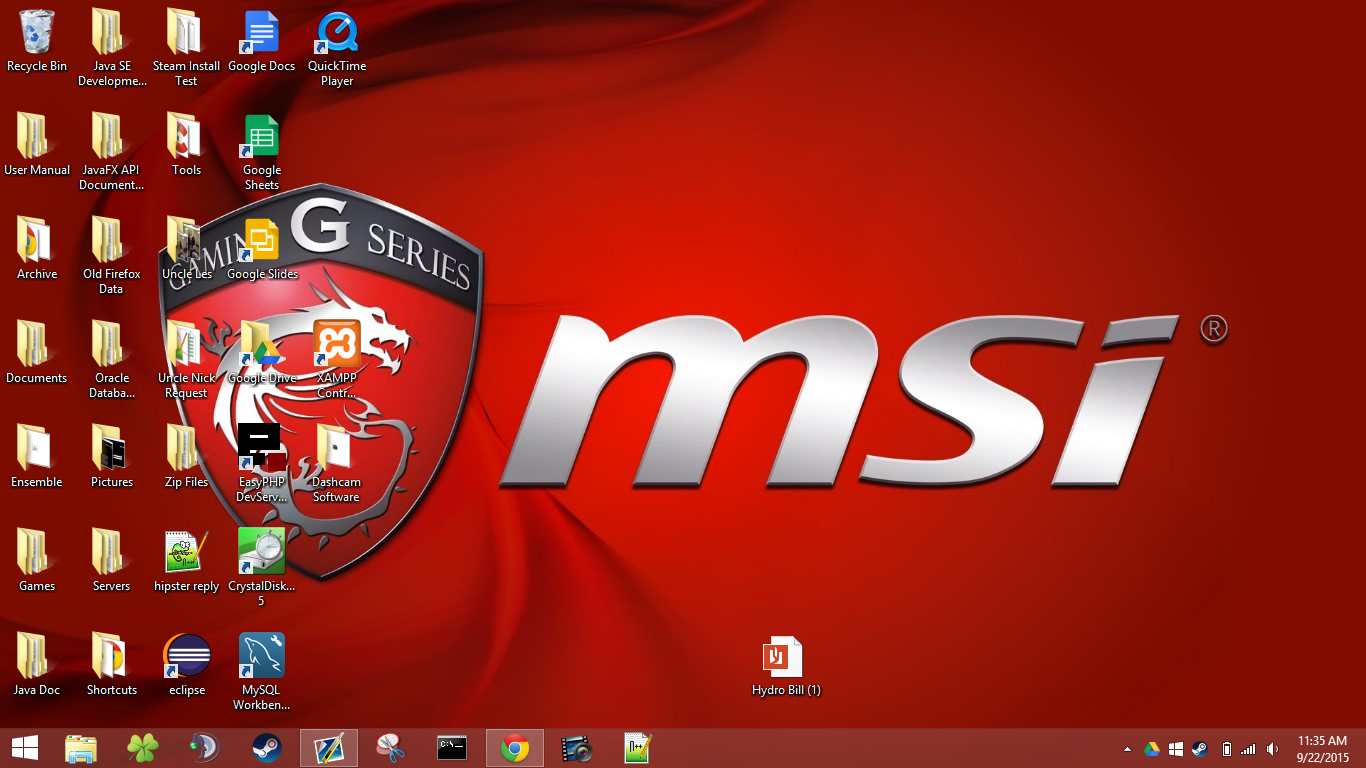Select the Google Drive desktop shortcut
Image resolution: width=1366 pixels, height=768 pixels.
pos(262,354)
